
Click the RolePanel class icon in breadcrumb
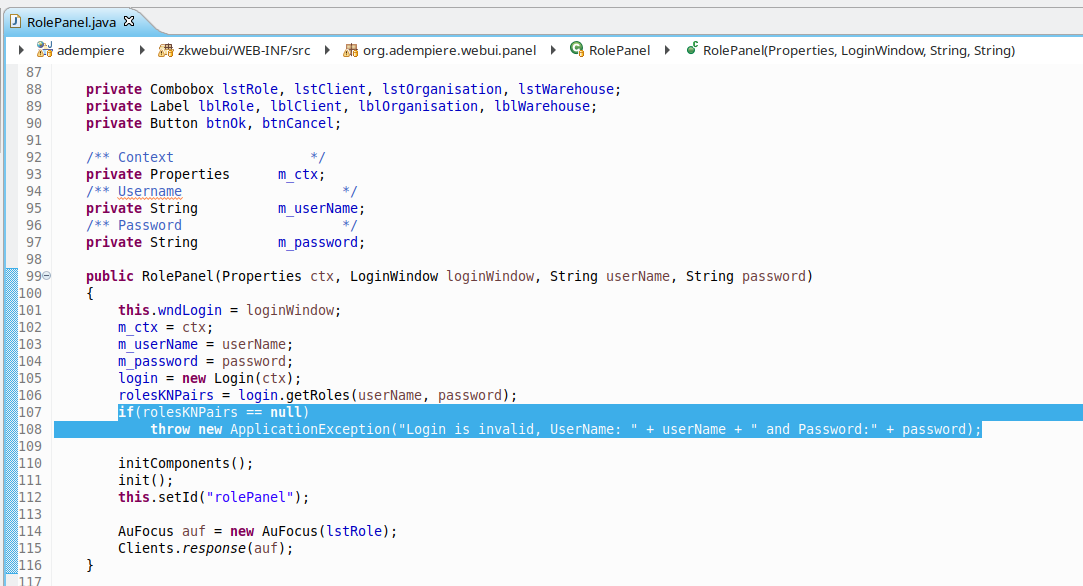pos(577,49)
